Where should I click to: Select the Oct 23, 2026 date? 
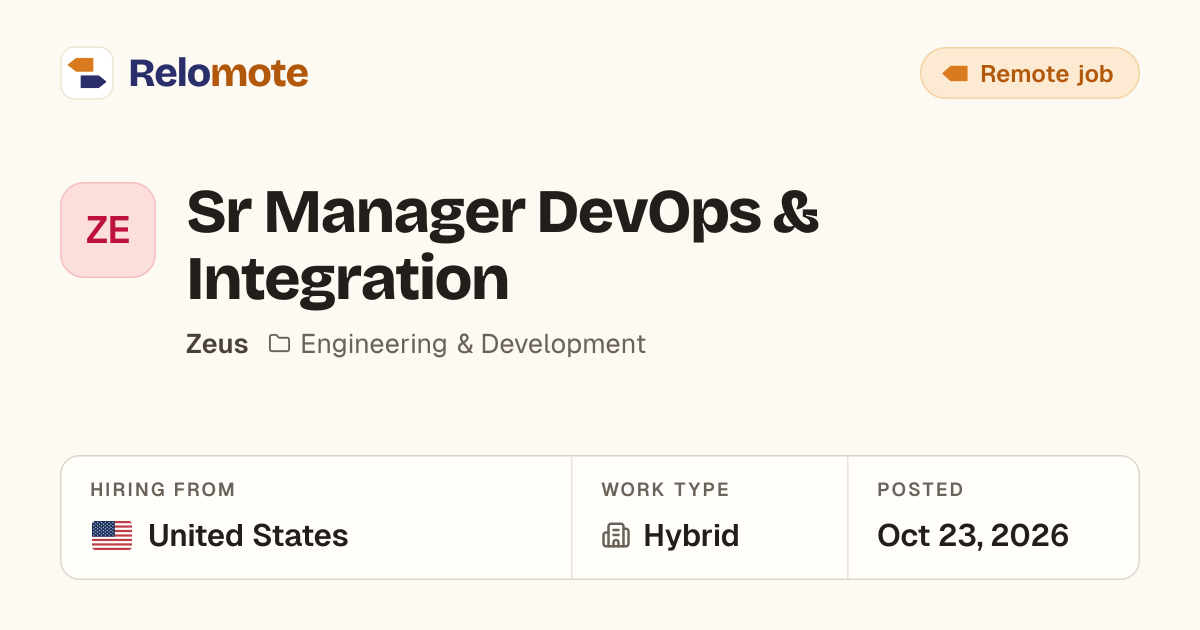(x=973, y=536)
